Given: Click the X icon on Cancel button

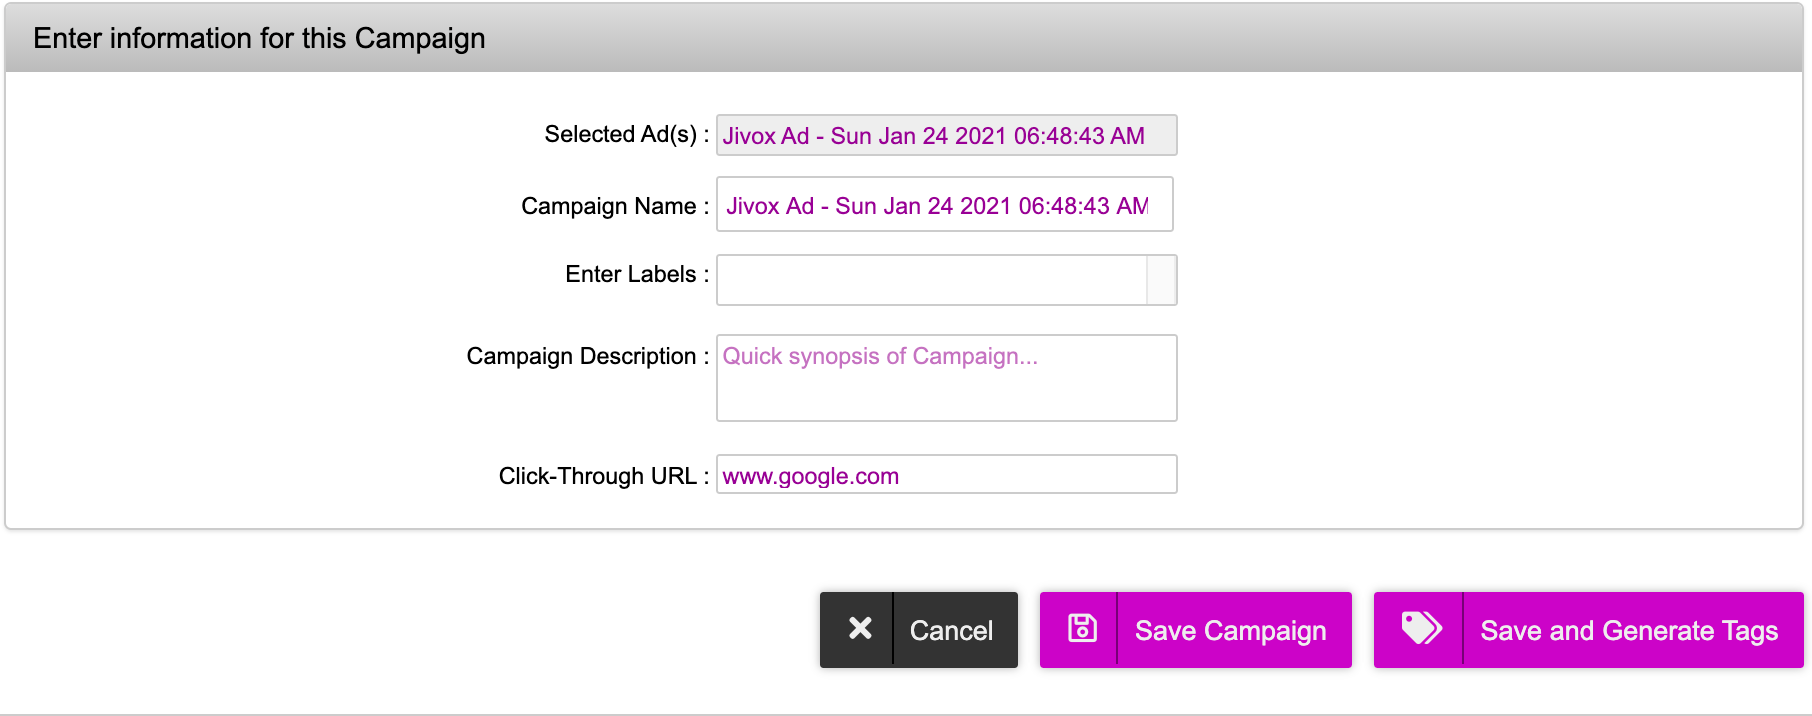Looking at the screenshot, I should click(859, 629).
